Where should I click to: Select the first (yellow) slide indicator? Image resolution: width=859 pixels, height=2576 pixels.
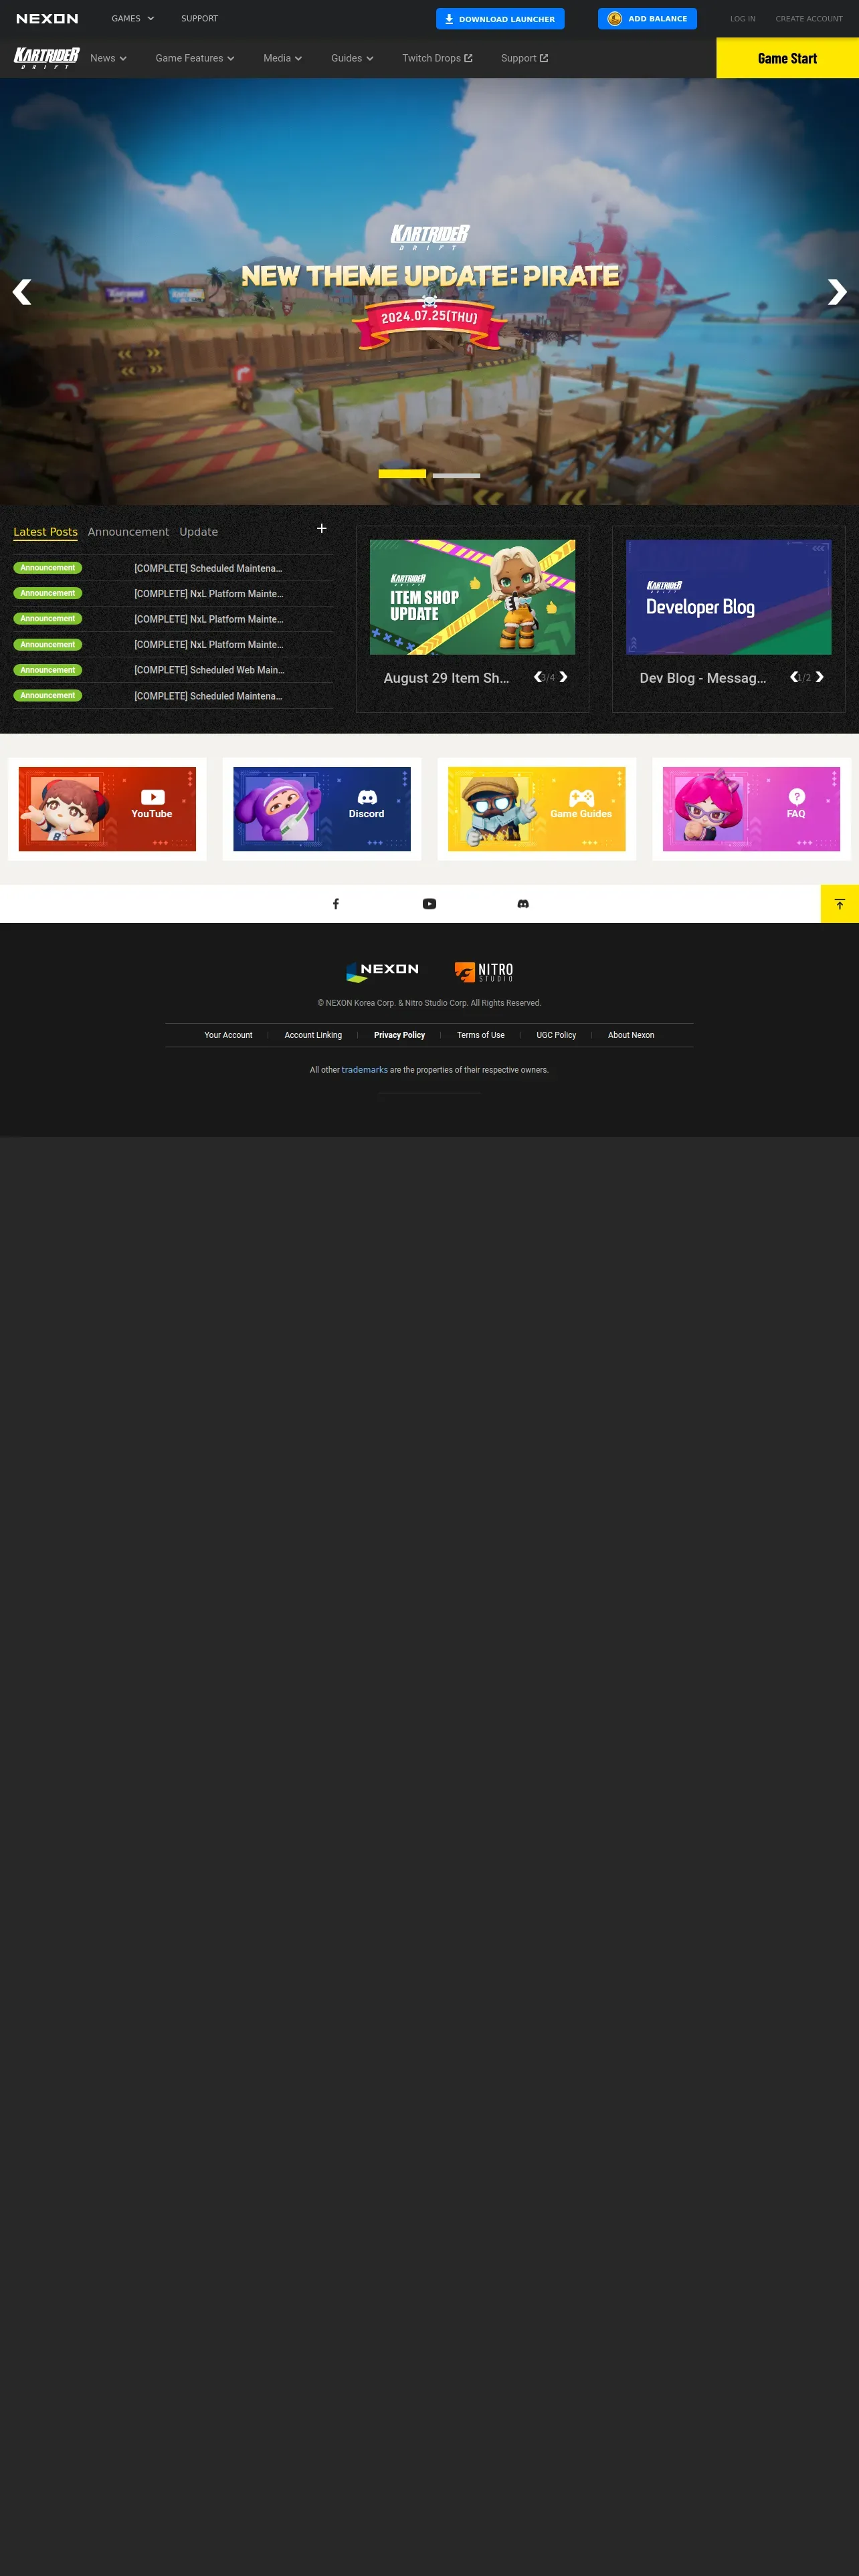[402, 474]
